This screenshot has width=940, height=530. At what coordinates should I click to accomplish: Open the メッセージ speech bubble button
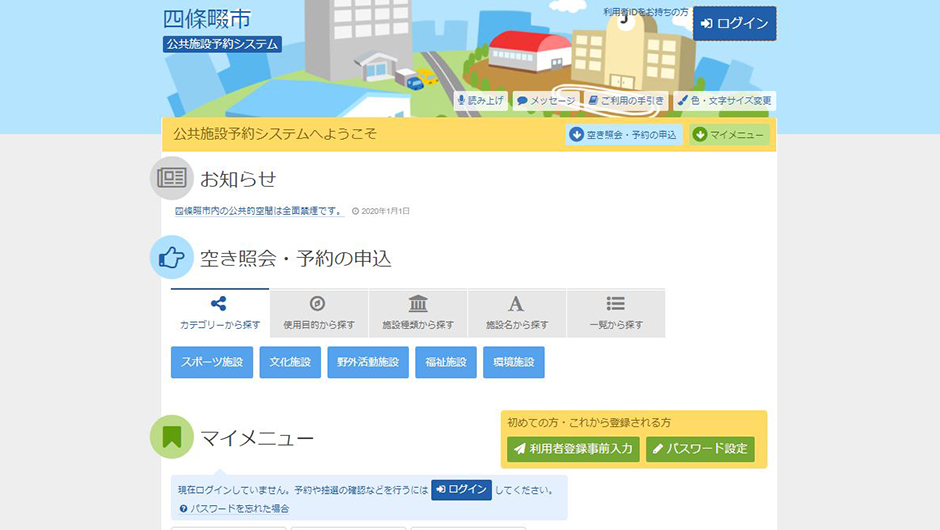click(545, 101)
